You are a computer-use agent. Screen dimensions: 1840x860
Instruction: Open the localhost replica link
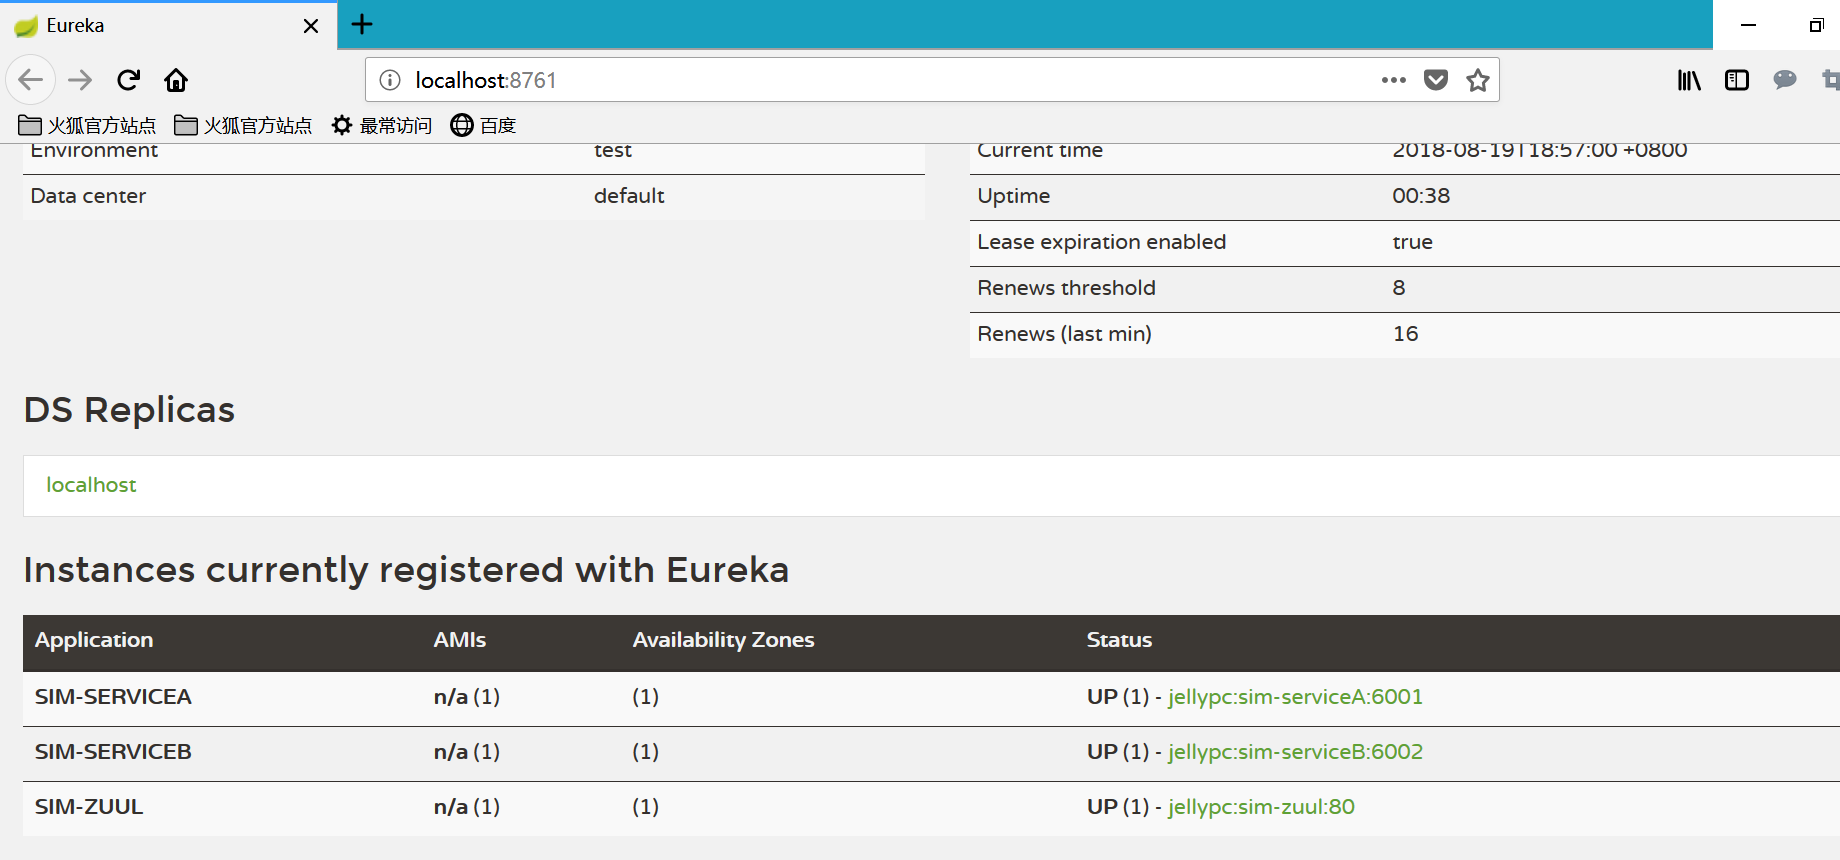(91, 485)
